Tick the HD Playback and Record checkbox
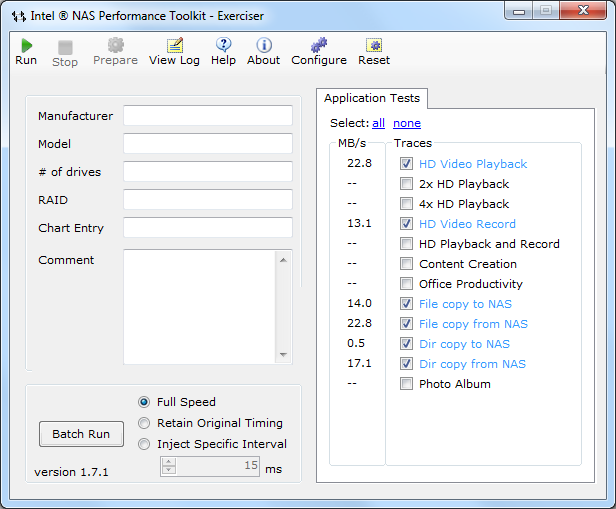616x509 pixels. tap(406, 244)
